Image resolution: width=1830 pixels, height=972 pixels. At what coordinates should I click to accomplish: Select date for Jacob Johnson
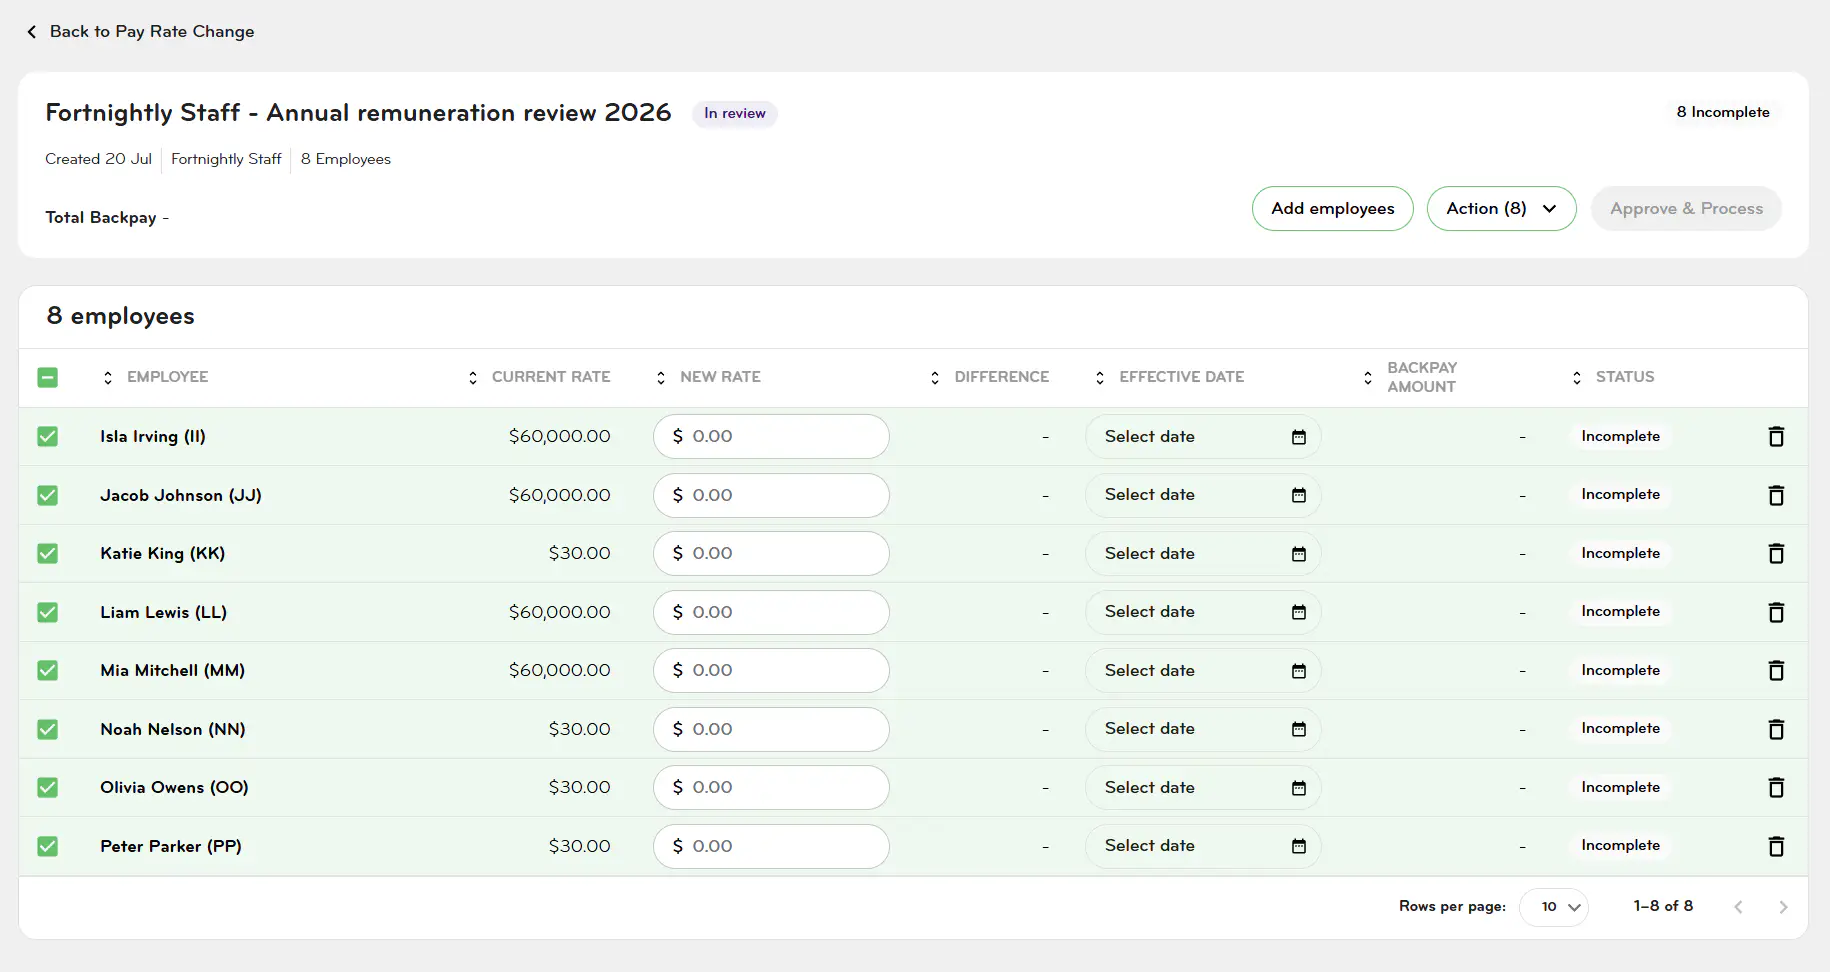pos(1203,495)
